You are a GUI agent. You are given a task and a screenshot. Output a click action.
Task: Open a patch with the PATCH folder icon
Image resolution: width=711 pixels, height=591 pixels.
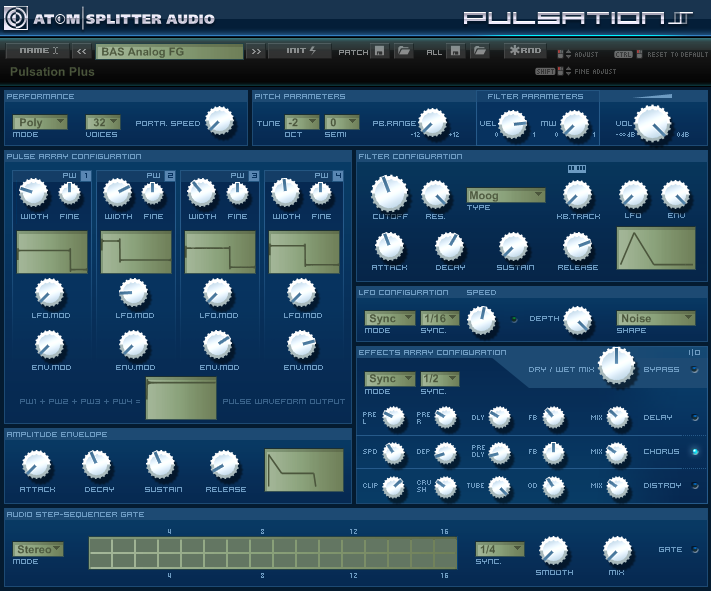coord(404,51)
